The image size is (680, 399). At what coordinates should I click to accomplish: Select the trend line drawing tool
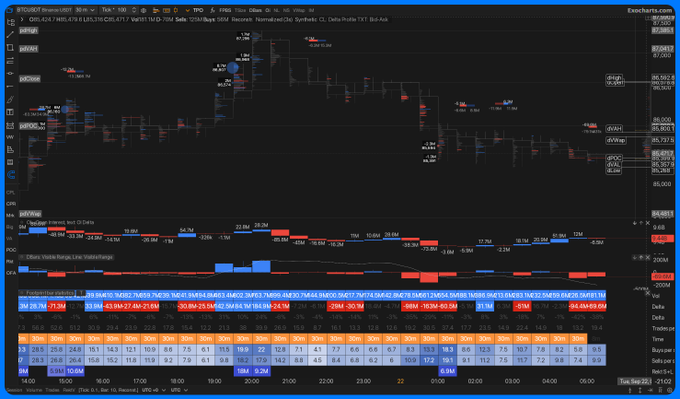[10, 35]
